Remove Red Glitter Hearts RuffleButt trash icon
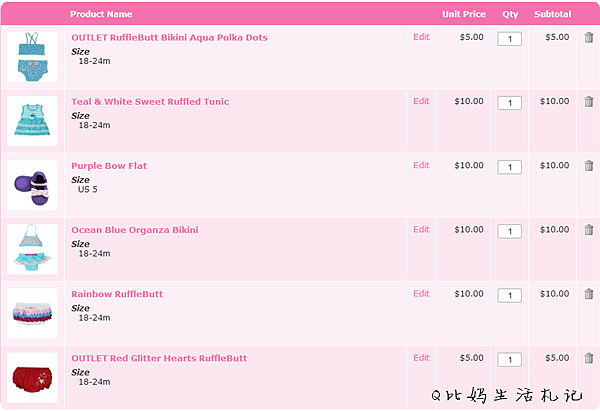The height and width of the screenshot is (411, 600). click(x=589, y=358)
